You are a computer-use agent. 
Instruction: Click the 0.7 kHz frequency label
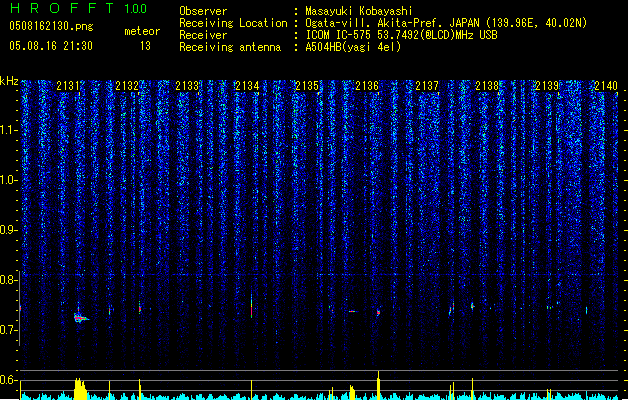(9, 330)
